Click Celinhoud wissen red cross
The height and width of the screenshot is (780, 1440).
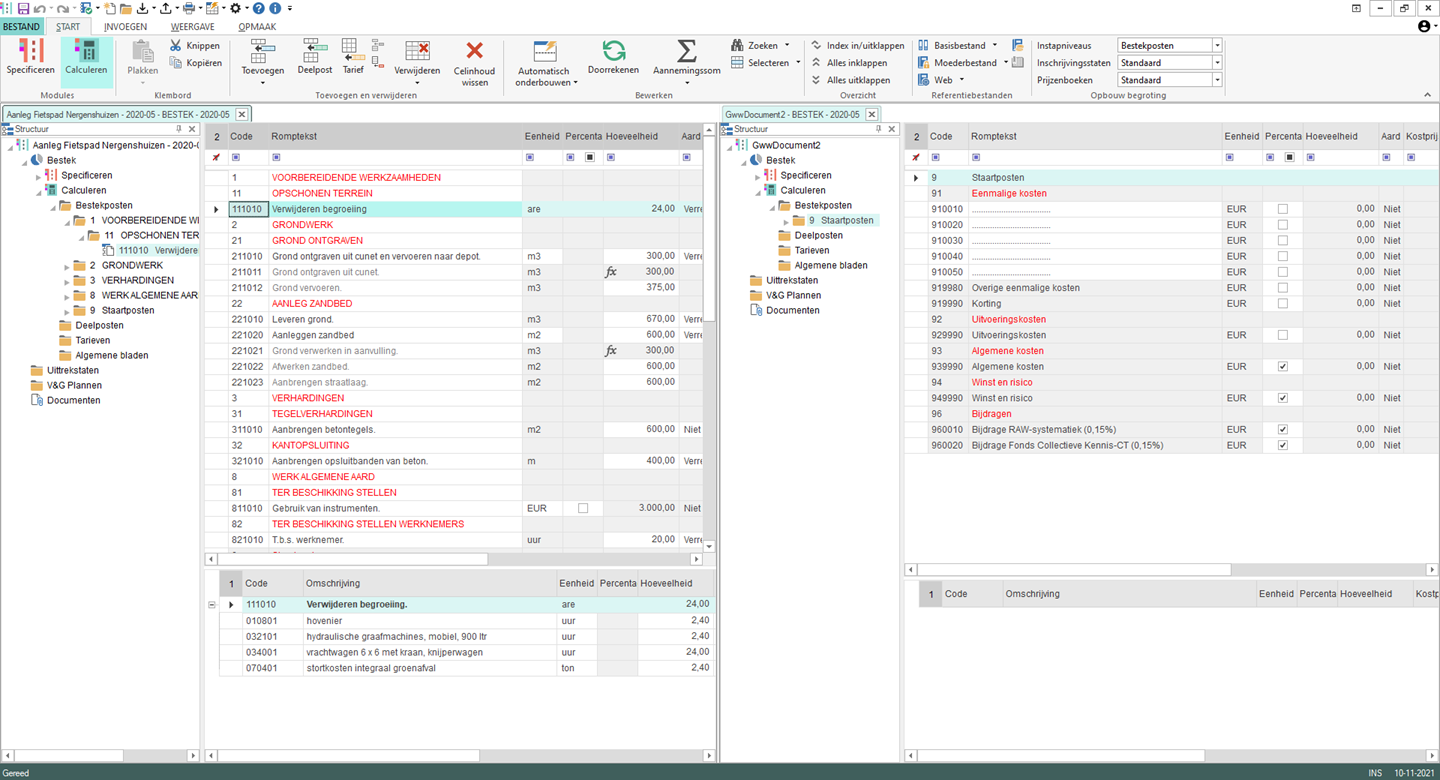pyautogui.click(x=475, y=51)
